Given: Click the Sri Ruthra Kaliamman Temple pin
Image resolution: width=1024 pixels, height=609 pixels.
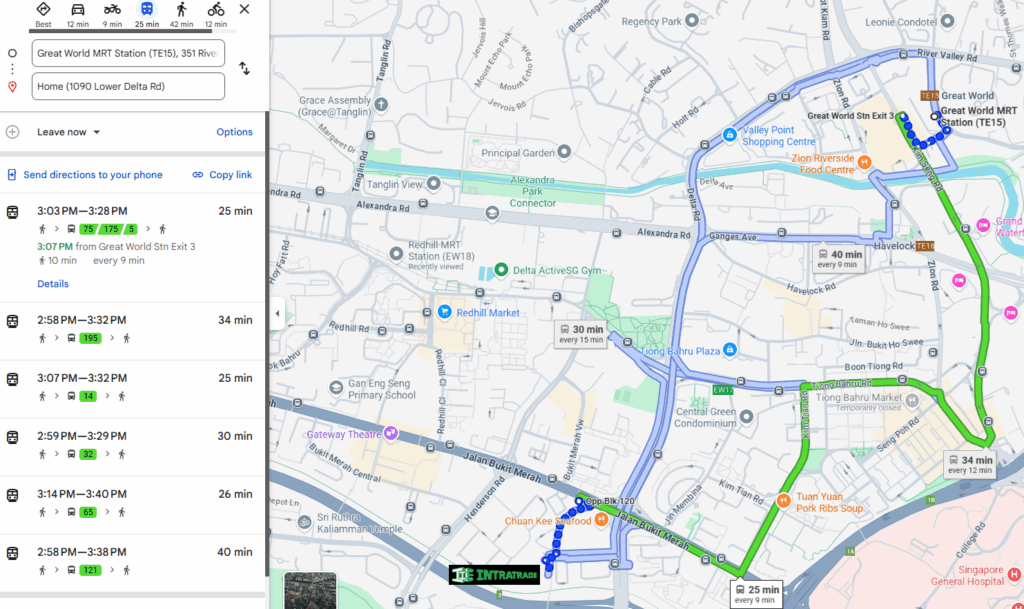Looking at the screenshot, I should pos(304,522).
